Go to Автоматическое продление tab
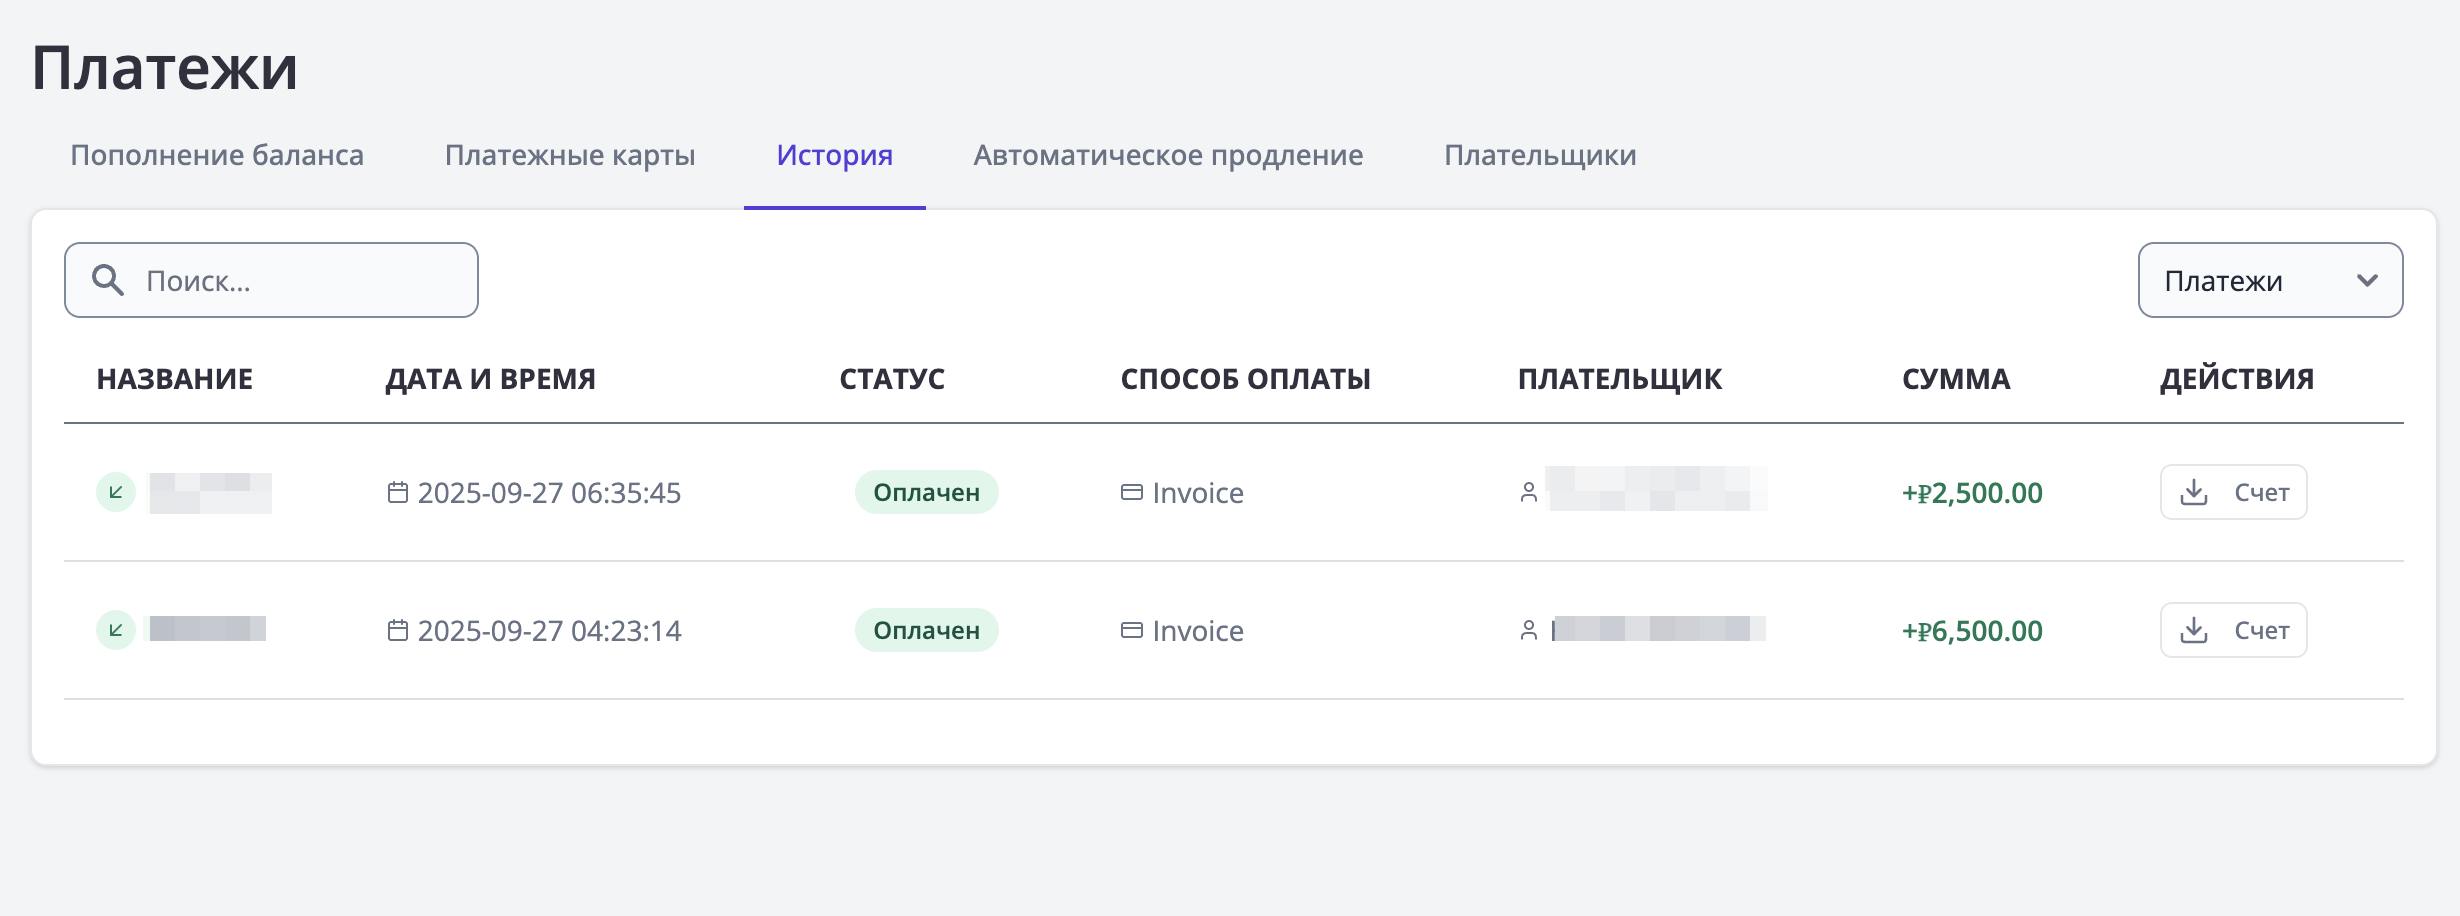This screenshot has width=2460, height=916. (x=1168, y=155)
